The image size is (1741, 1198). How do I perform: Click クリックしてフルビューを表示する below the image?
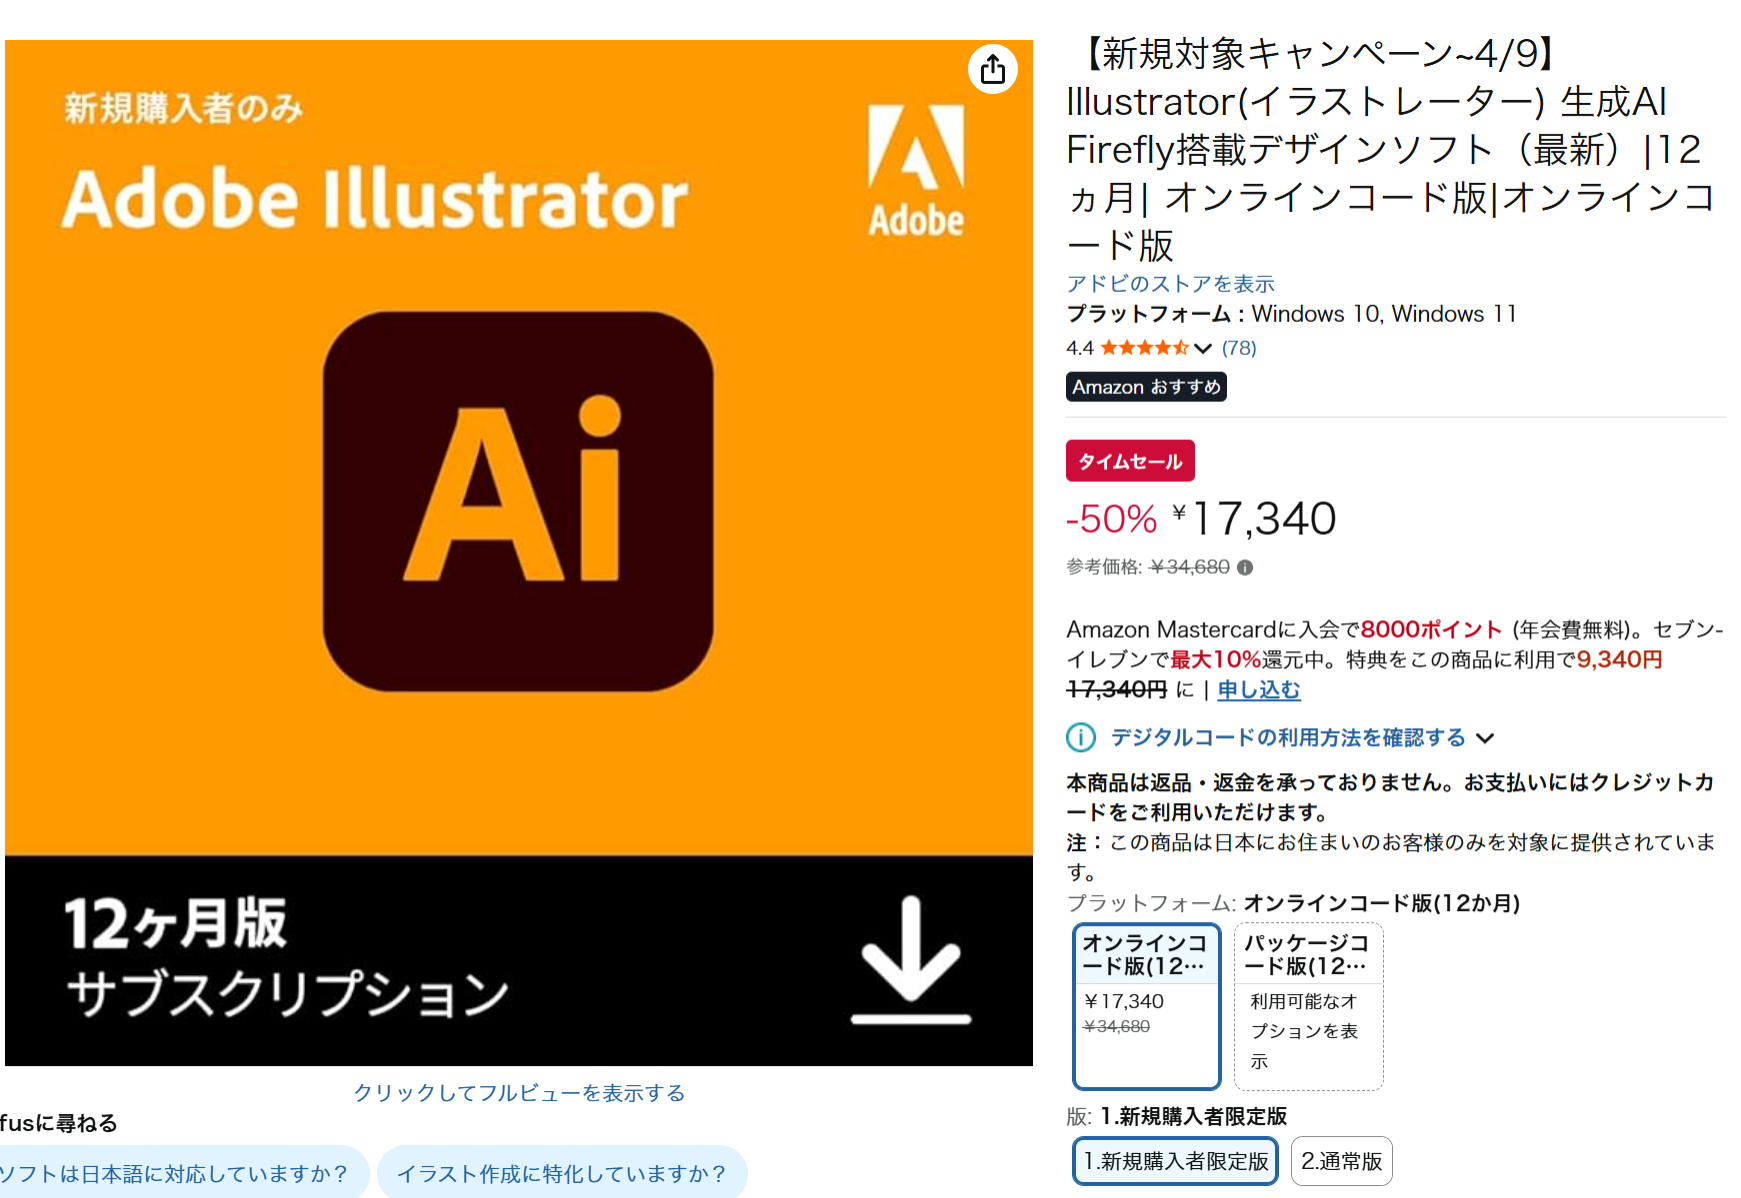[519, 1093]
